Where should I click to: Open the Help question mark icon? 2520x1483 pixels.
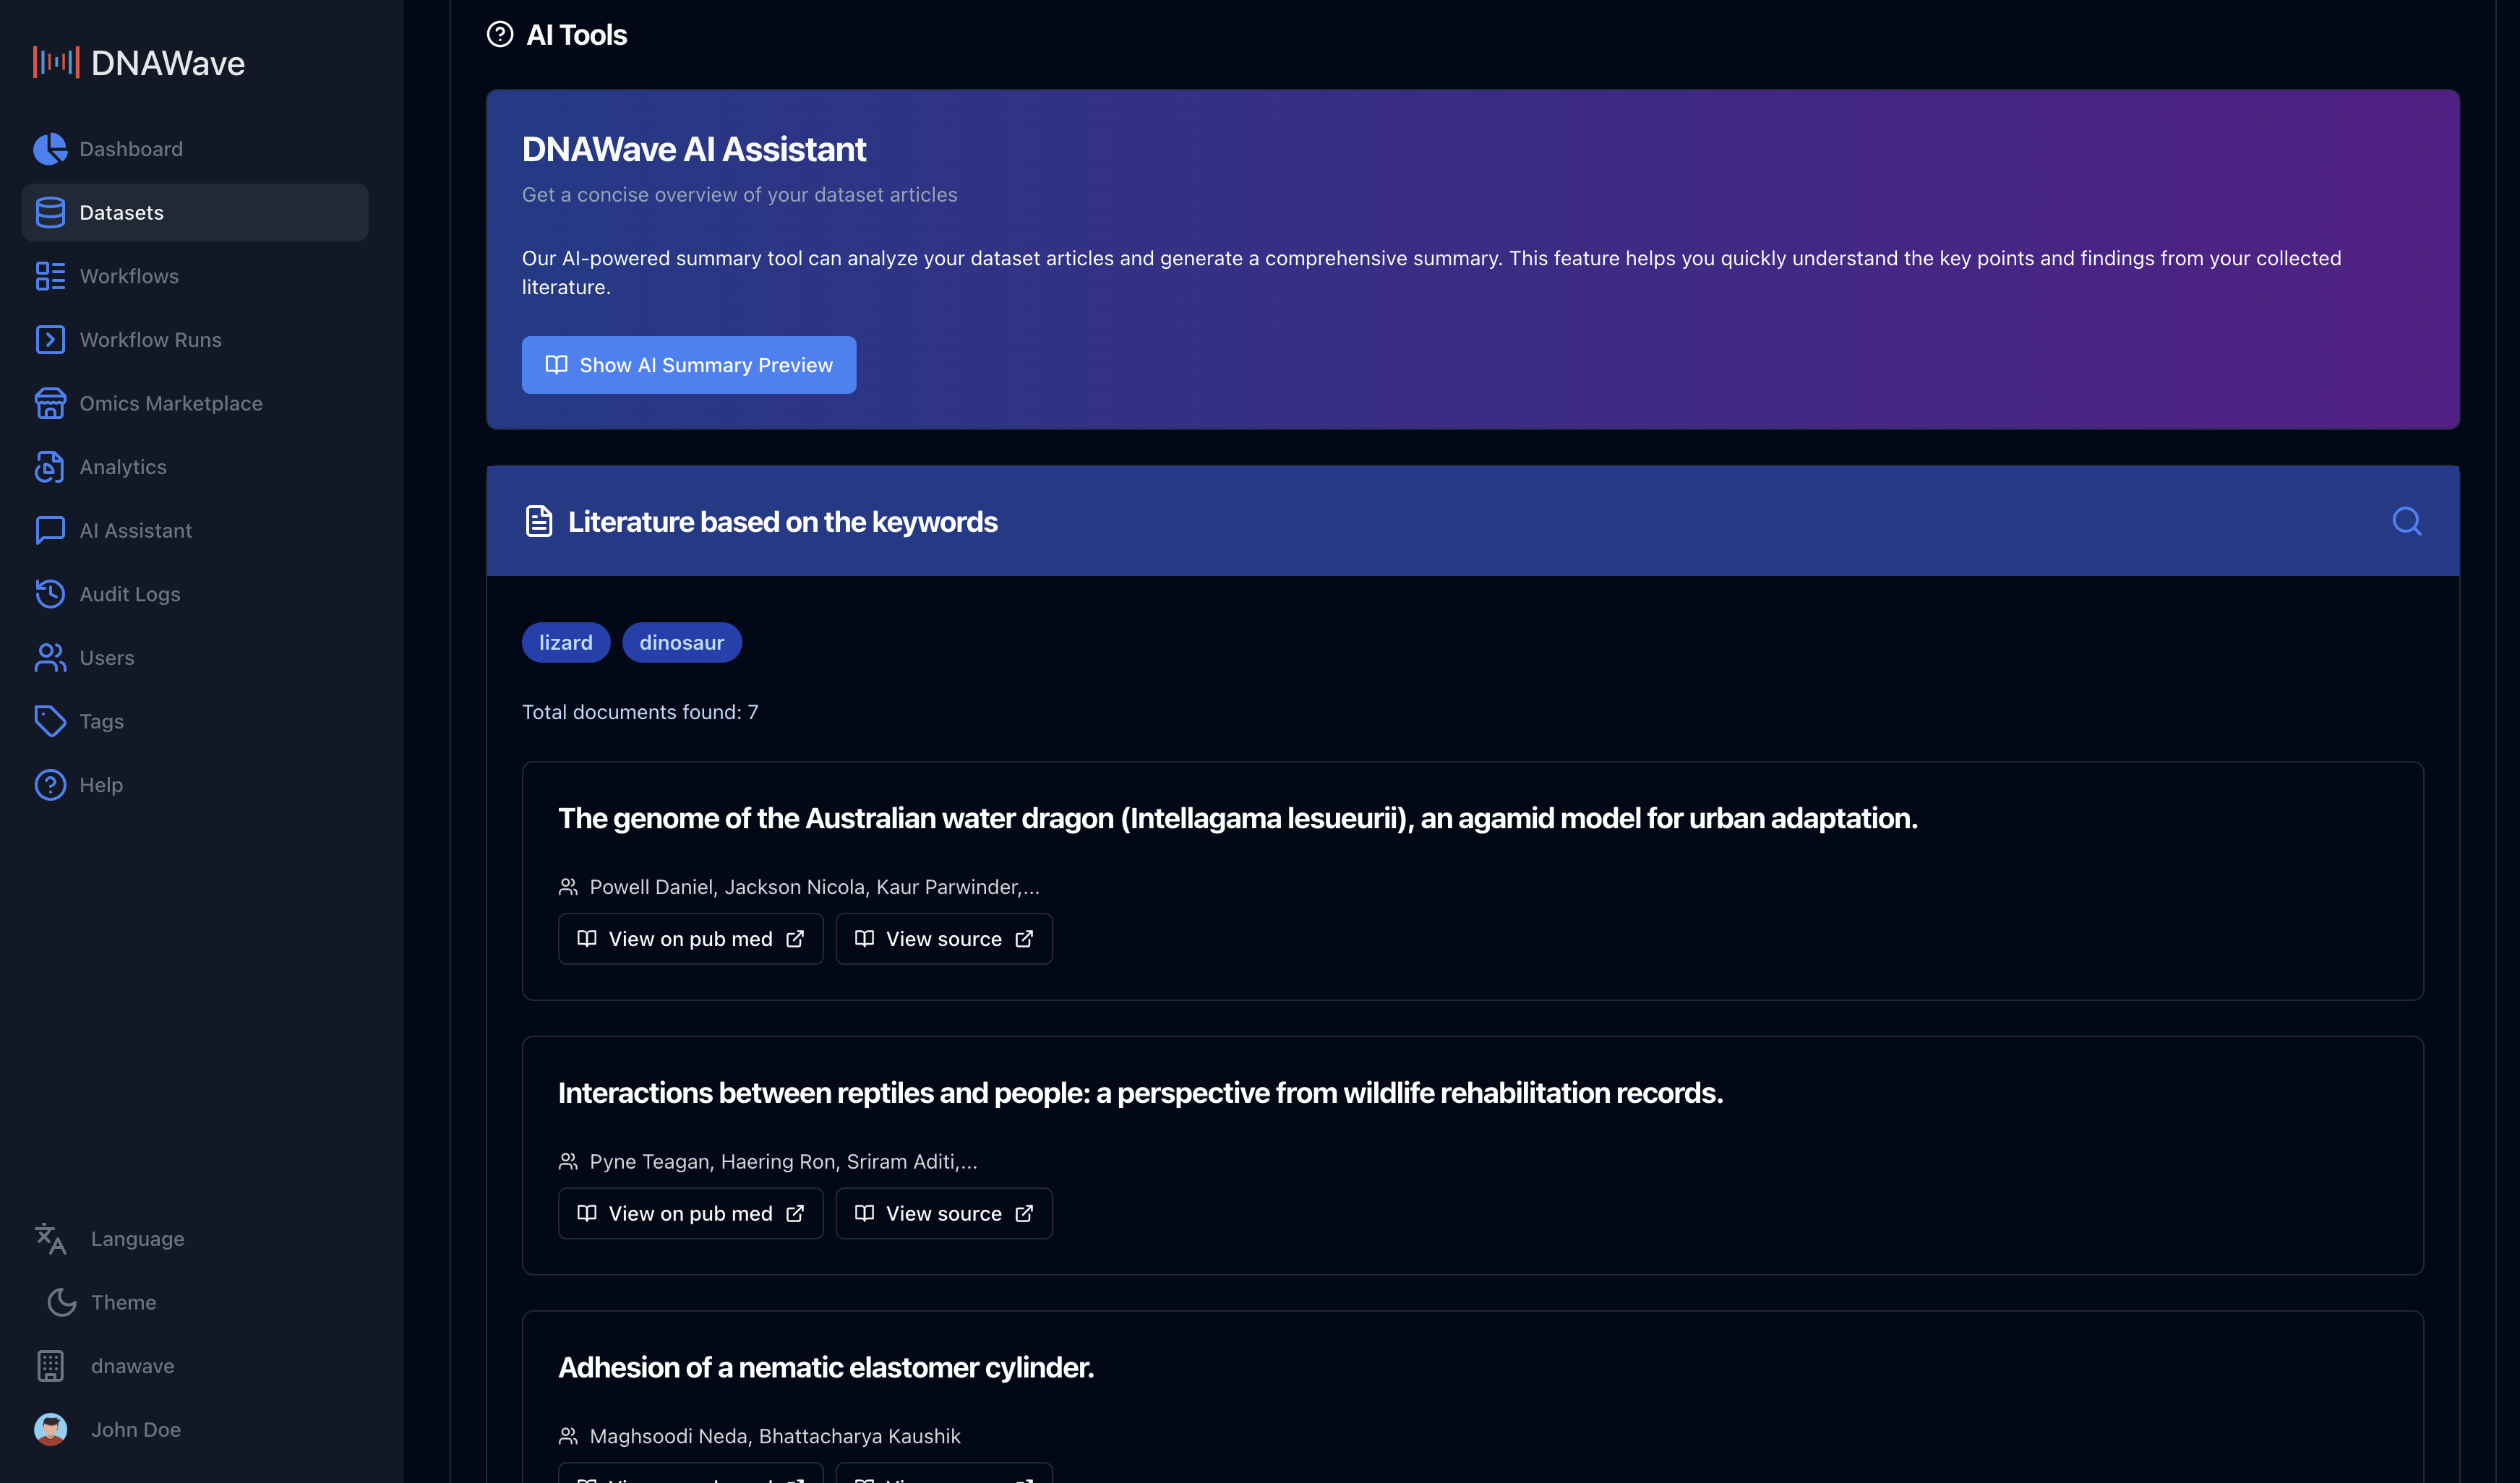(50, 784)
